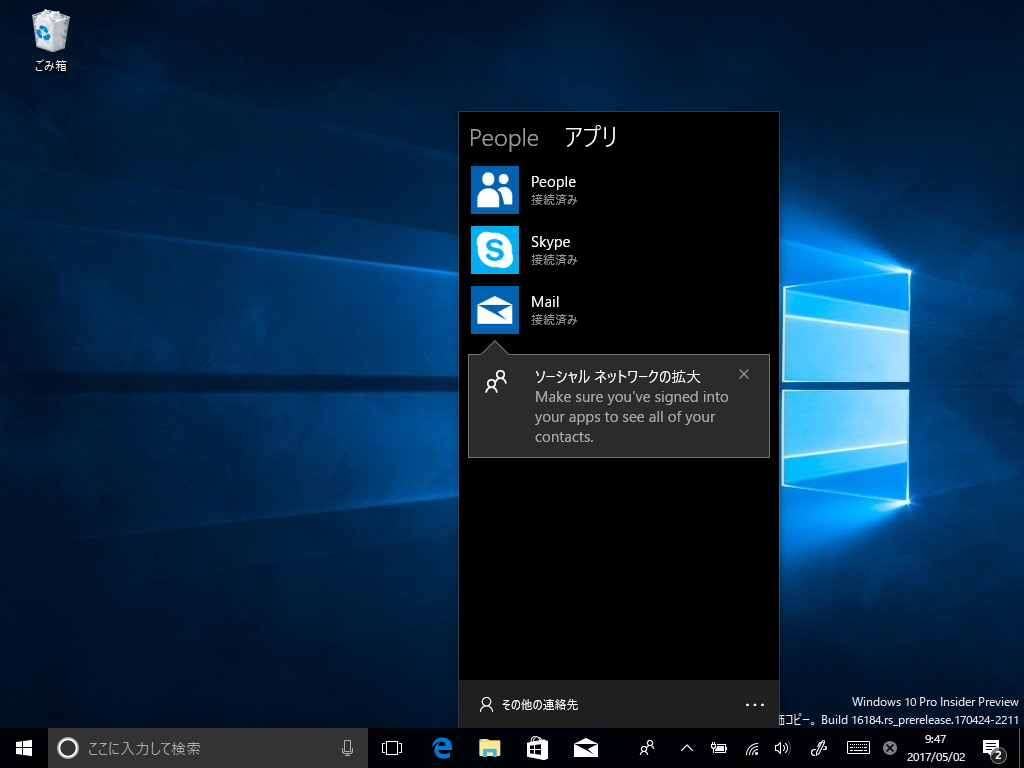Viewport: 1024px width, 768px height.
Task: Dismiss the social network expansion tip
Action: [744, 374]
